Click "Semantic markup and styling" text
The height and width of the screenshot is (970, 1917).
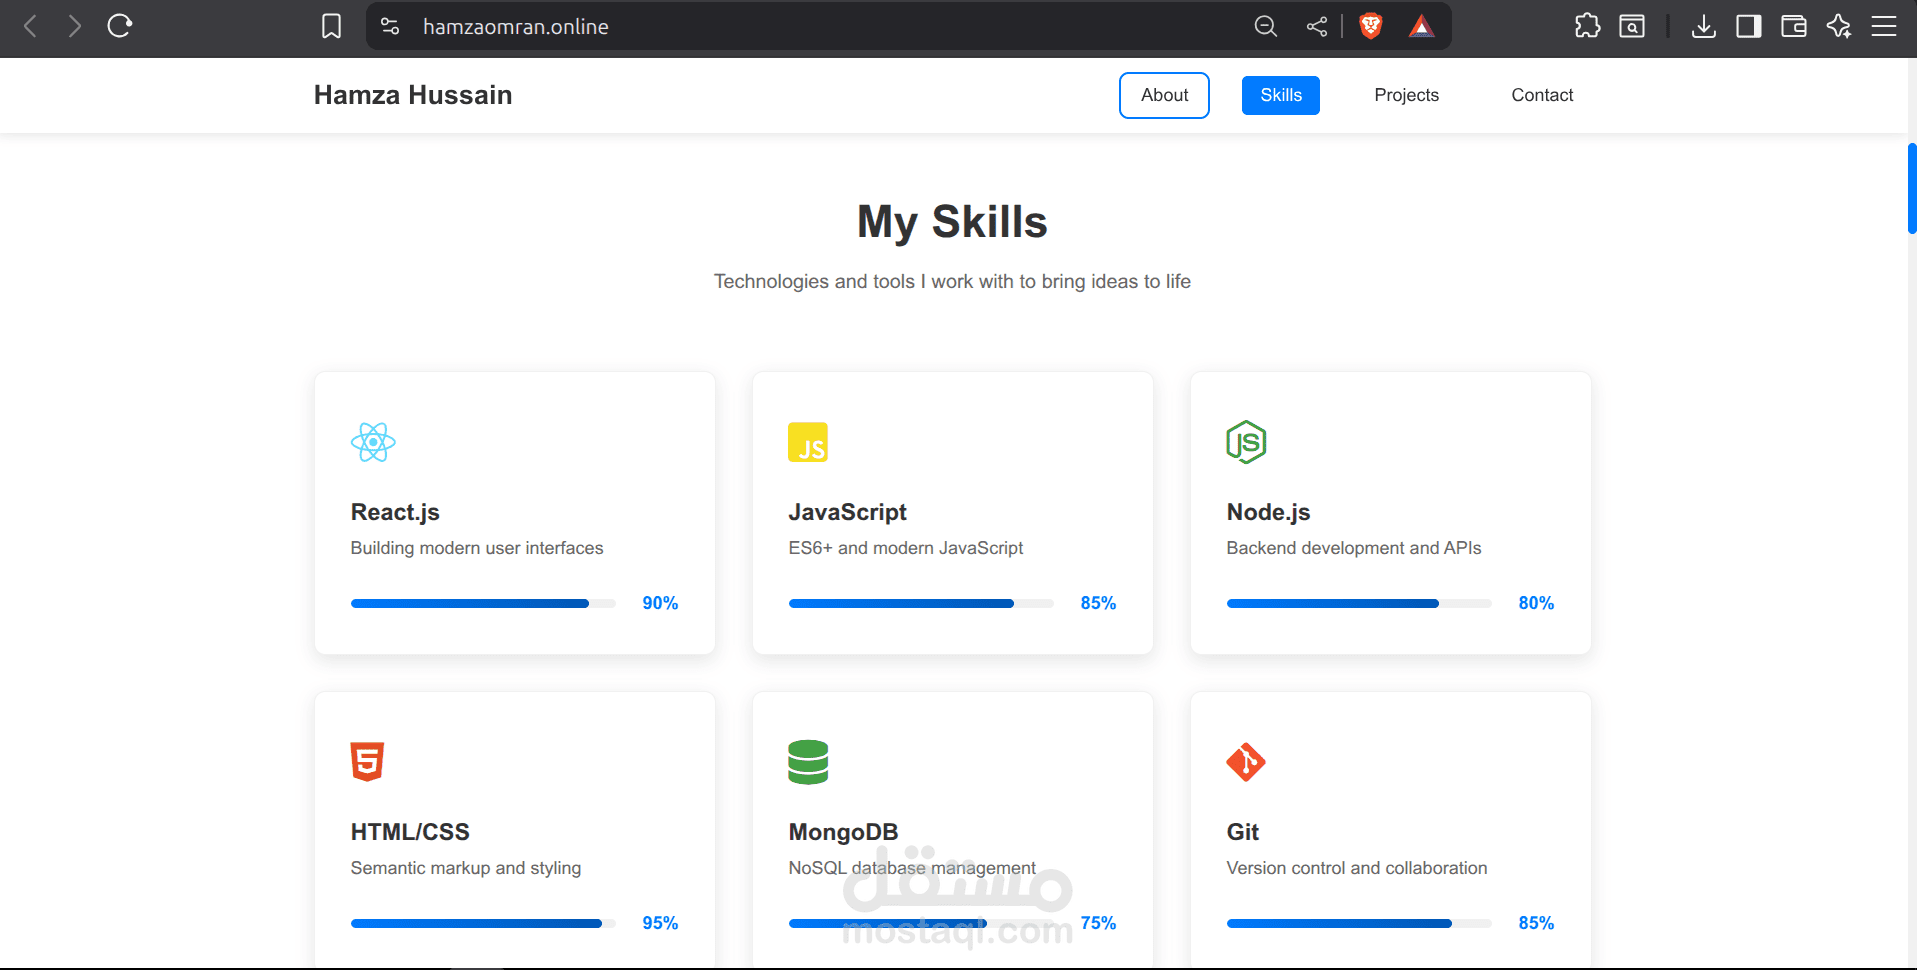[x=466, y=868]
